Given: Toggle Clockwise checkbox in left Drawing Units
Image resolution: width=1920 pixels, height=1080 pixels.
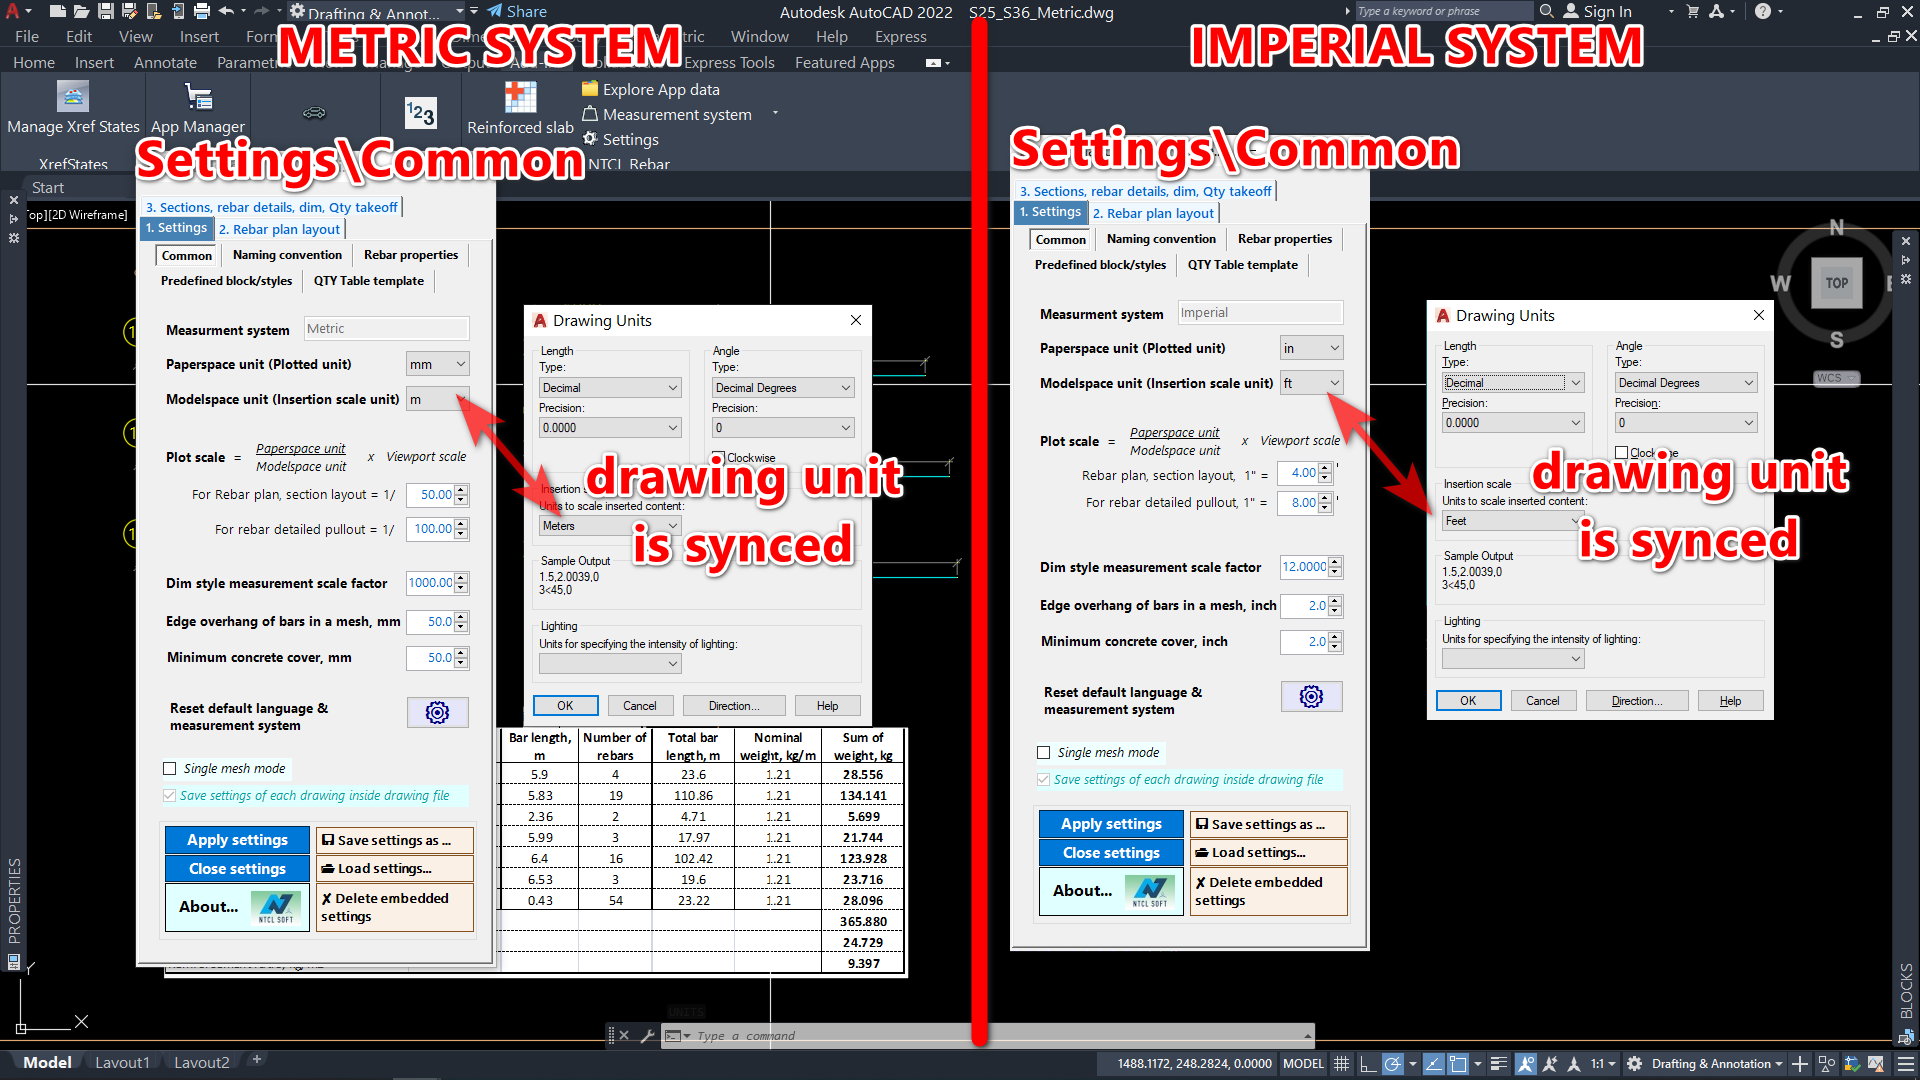Looking at the screenshot, I should 718,458.
